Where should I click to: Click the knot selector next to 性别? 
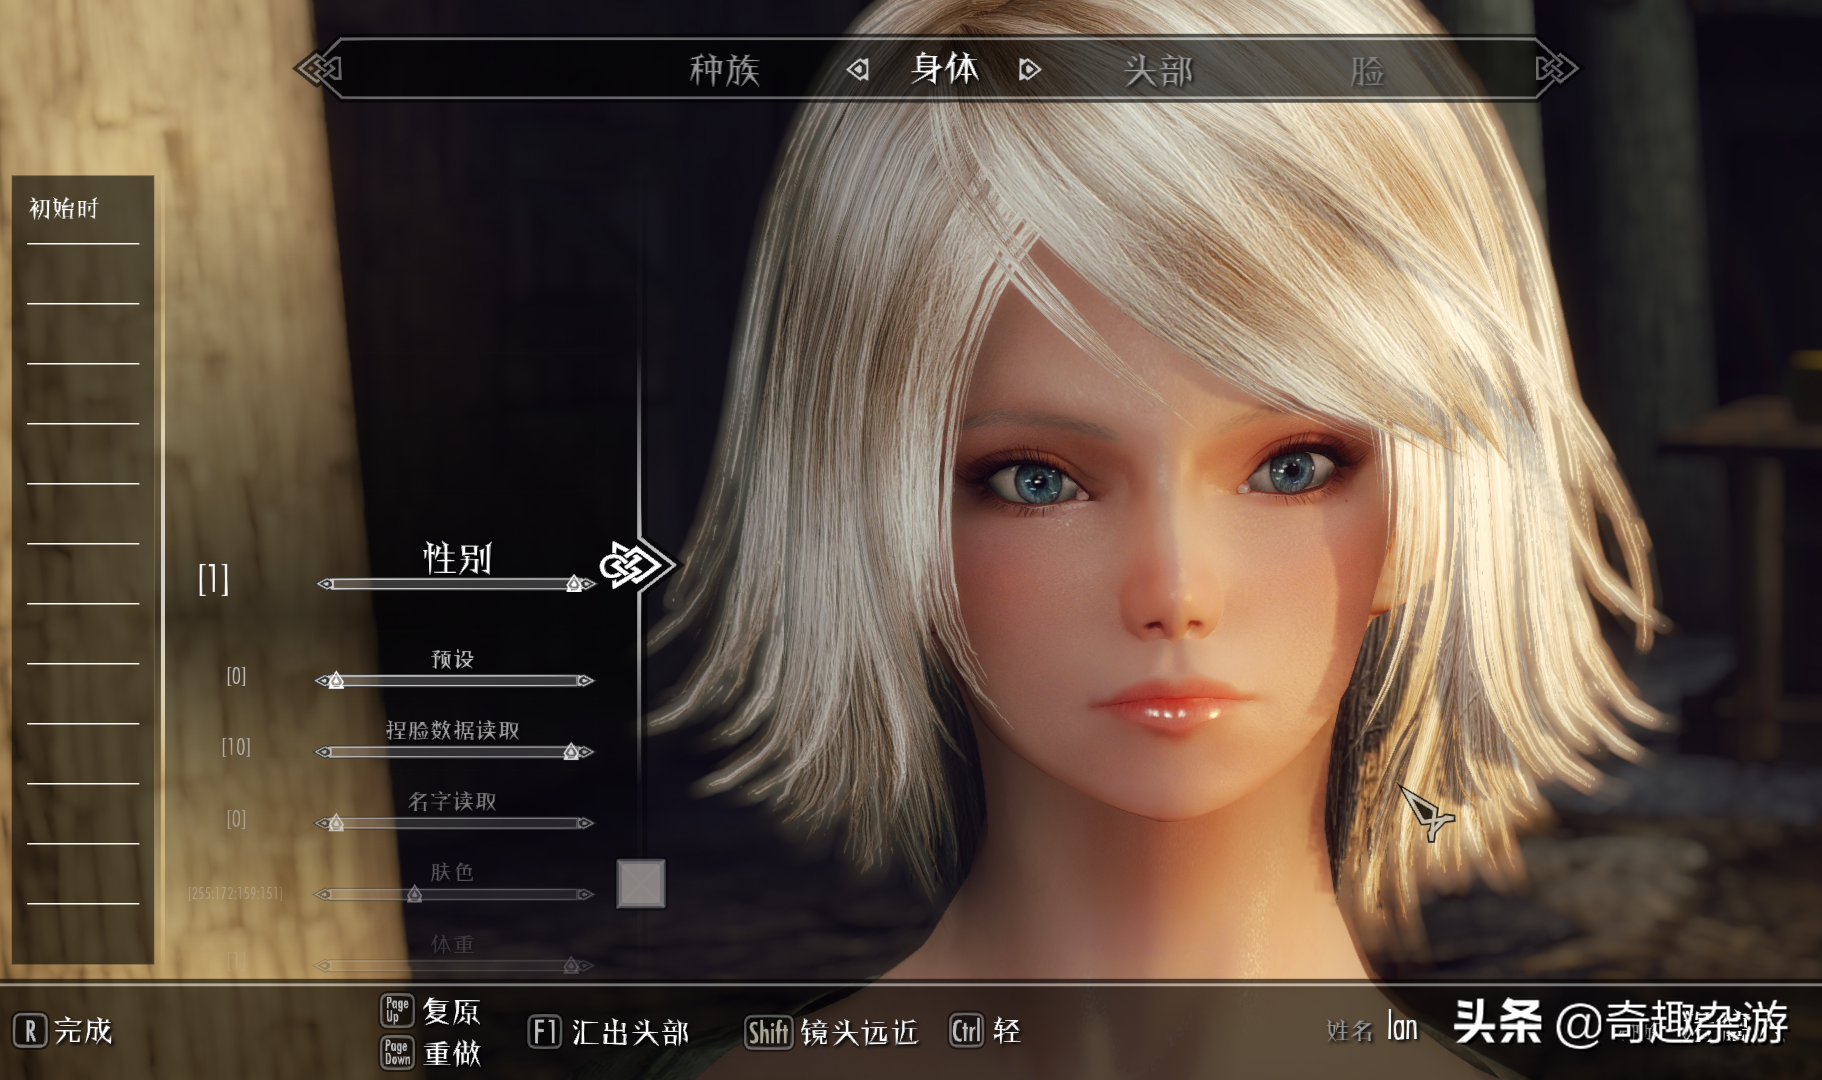coord(637,566)
